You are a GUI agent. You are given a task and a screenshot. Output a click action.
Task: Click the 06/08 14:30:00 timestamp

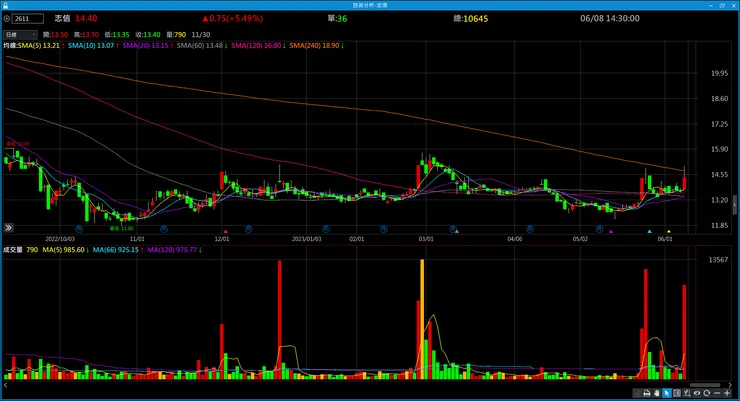(x=610, y=18)
